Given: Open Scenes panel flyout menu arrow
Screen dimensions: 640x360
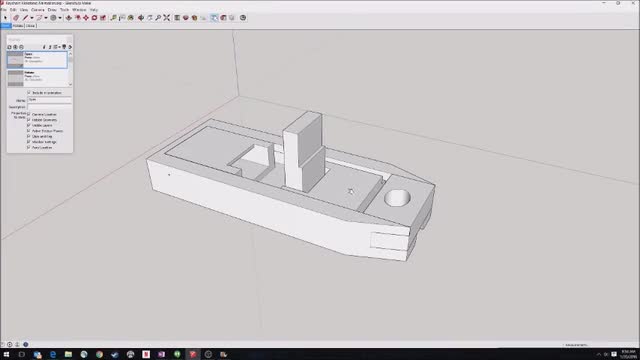Looking at the screenshot, I should pyautogui.click(x=70, y=47).
